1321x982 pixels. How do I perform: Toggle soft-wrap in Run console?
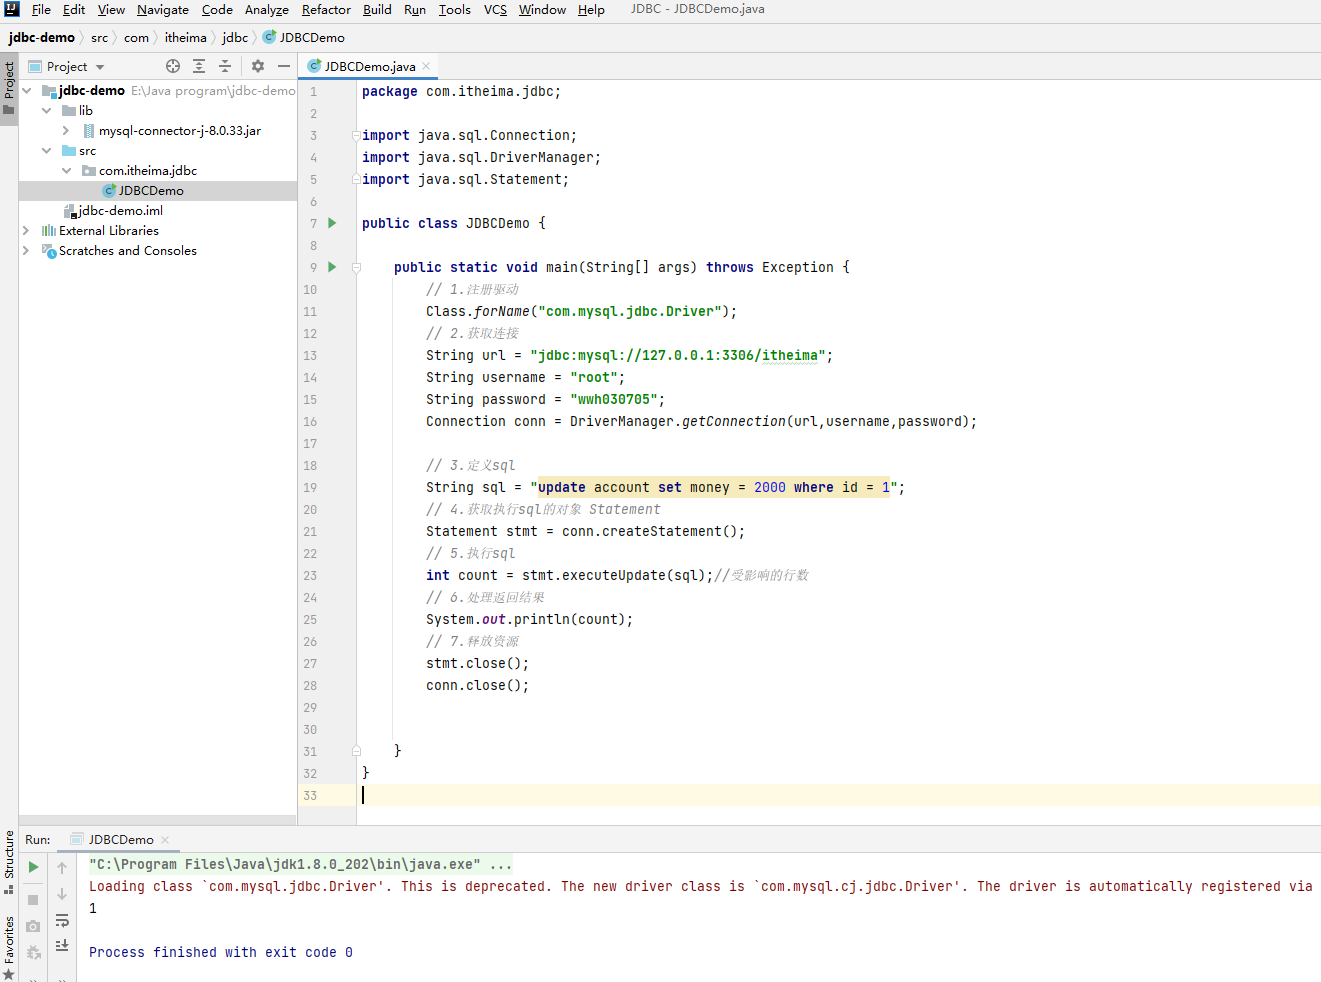coord(62,920)
